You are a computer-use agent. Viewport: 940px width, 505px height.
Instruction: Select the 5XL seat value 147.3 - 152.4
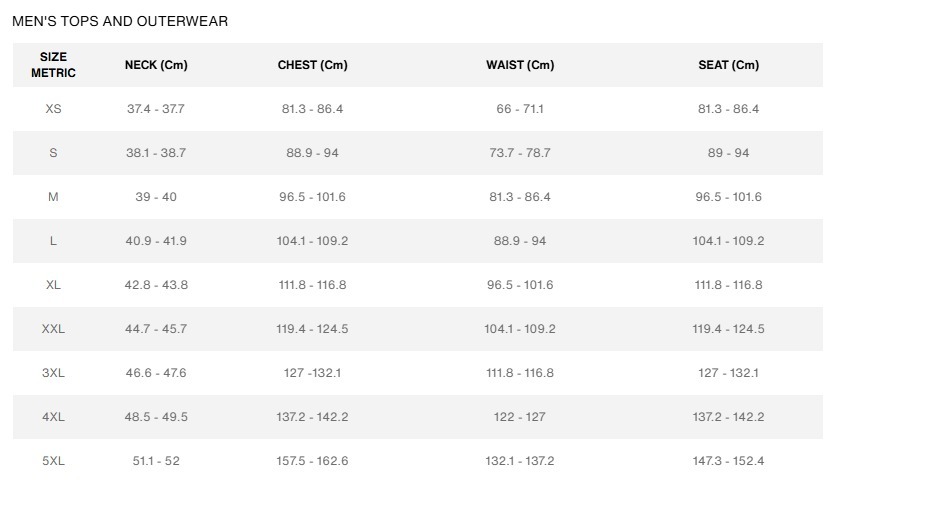[728, 461]
